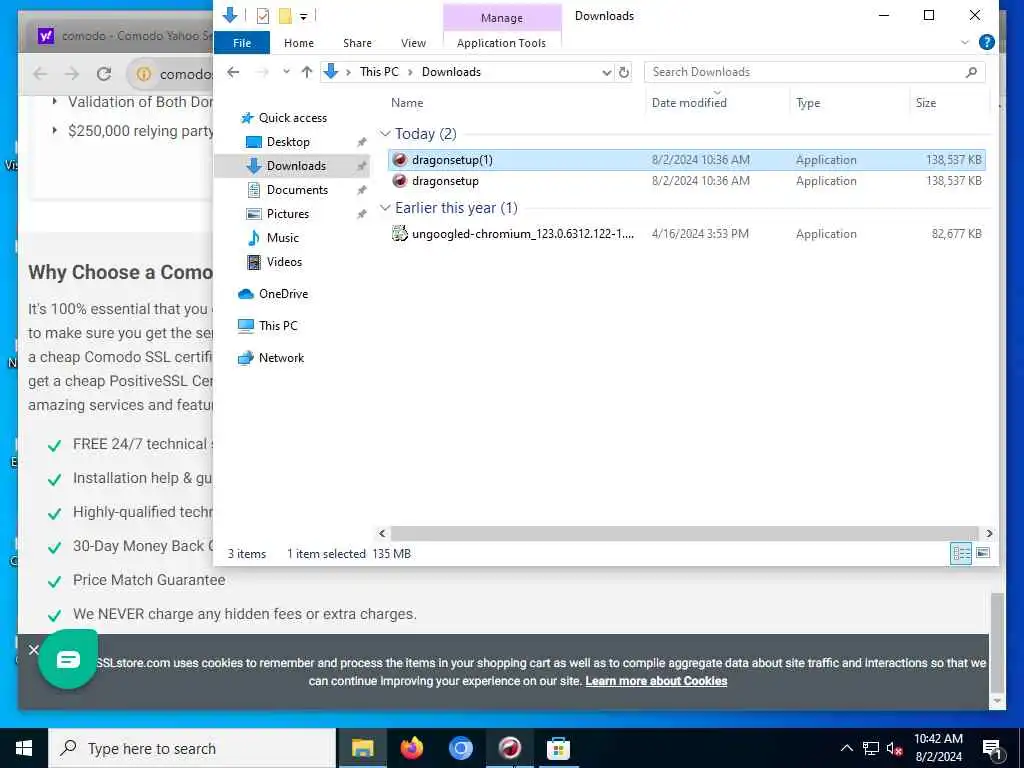Click the search magnifier icon in Explorer

(x=971, y=72)
